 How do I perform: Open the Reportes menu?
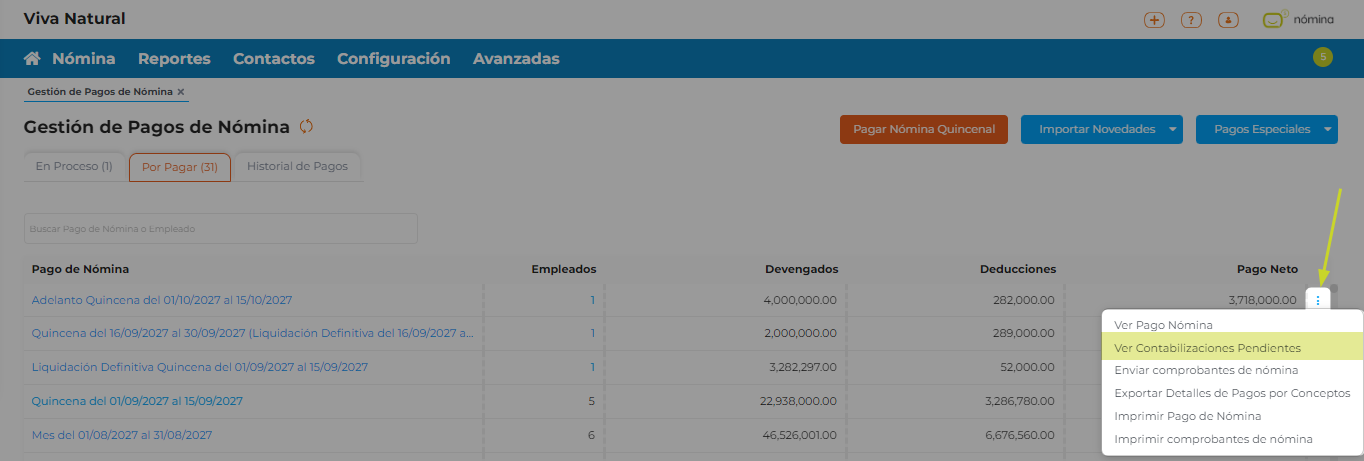(x=174, y=58)
